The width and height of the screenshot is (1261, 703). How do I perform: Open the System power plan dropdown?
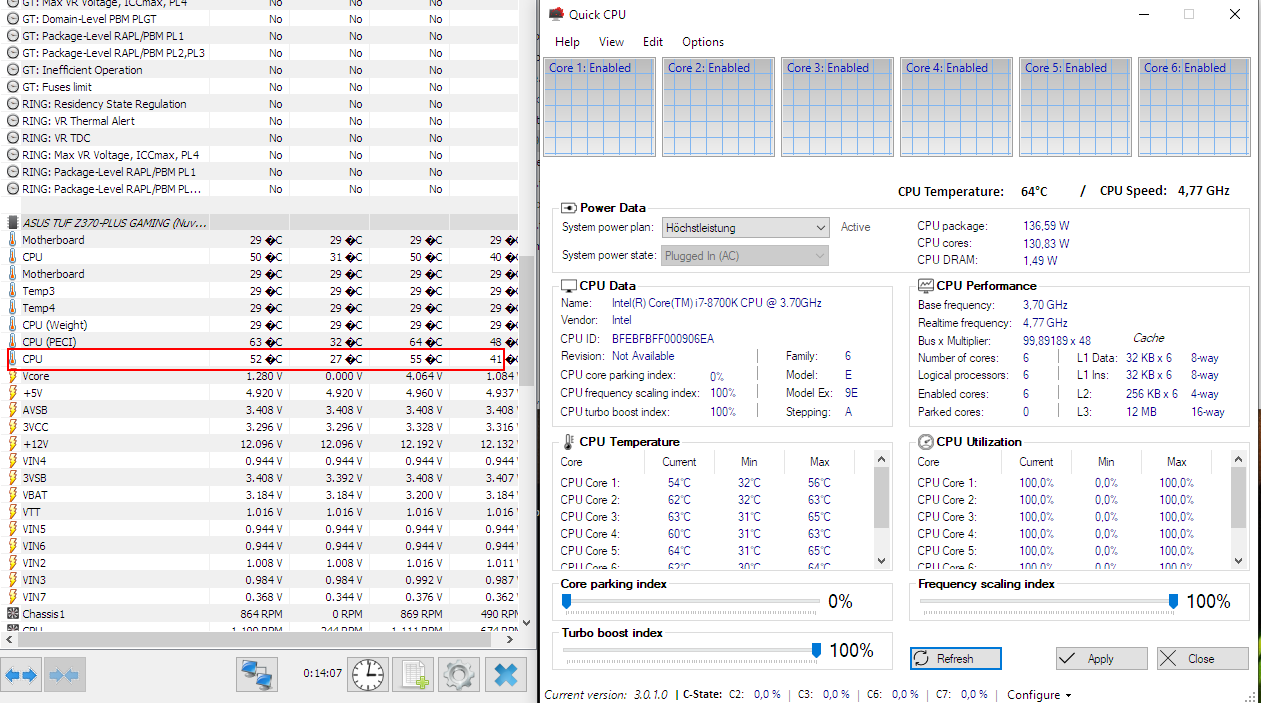[x=745, y=228]
